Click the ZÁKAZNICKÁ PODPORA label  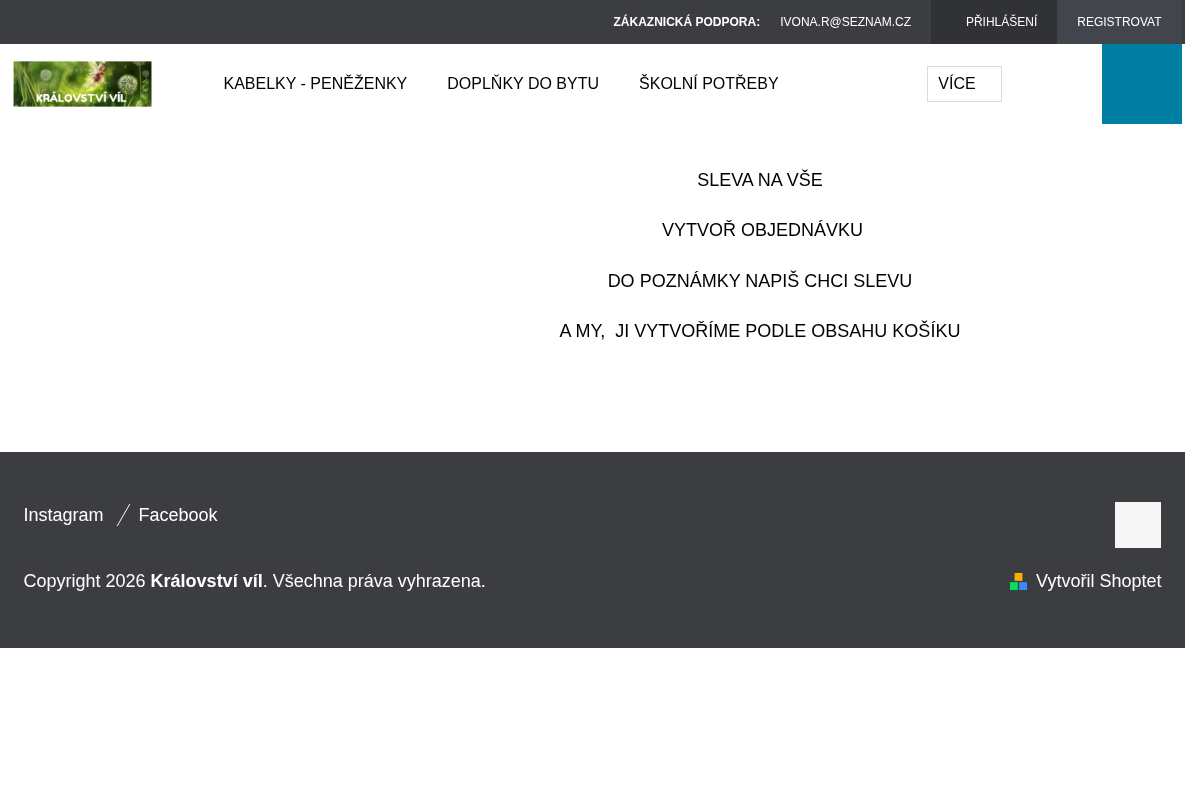pyautogui.click(x=686, y=22)
